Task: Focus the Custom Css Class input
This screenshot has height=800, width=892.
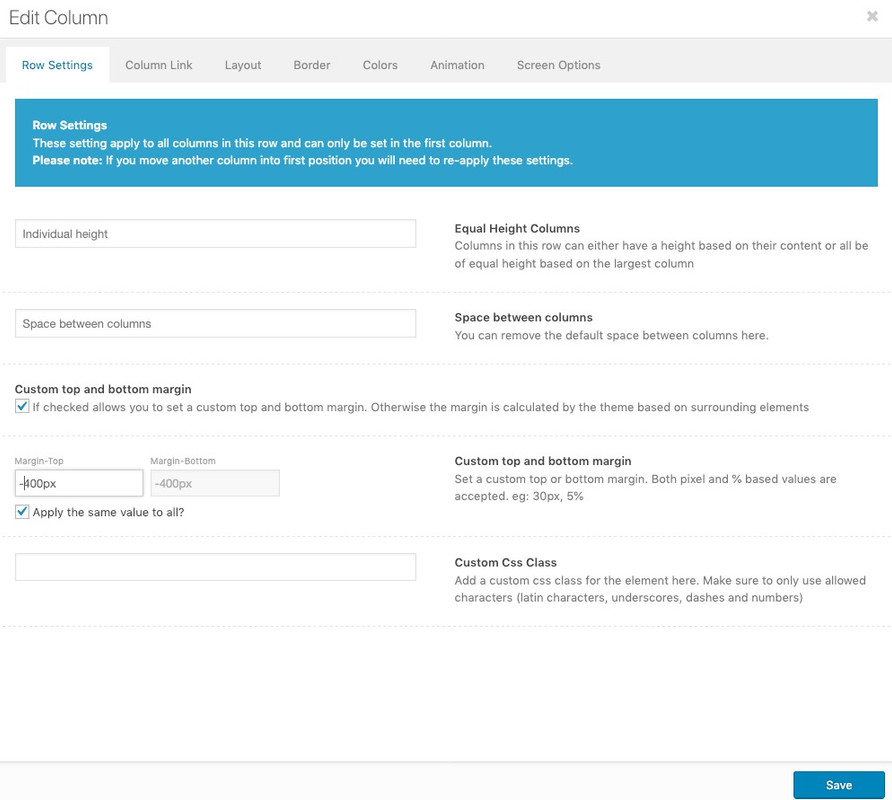Action: tap(216, 567)
